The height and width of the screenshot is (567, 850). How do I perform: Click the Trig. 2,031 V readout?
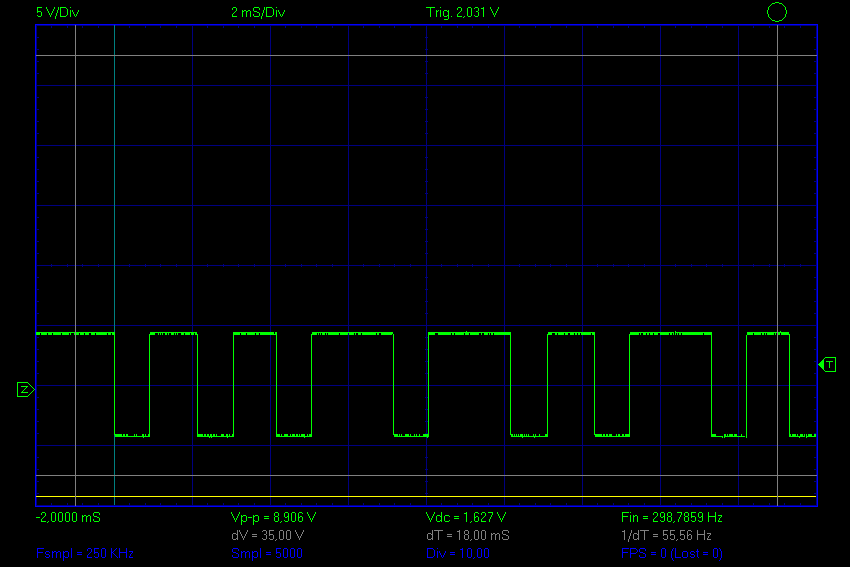[462, 12]
